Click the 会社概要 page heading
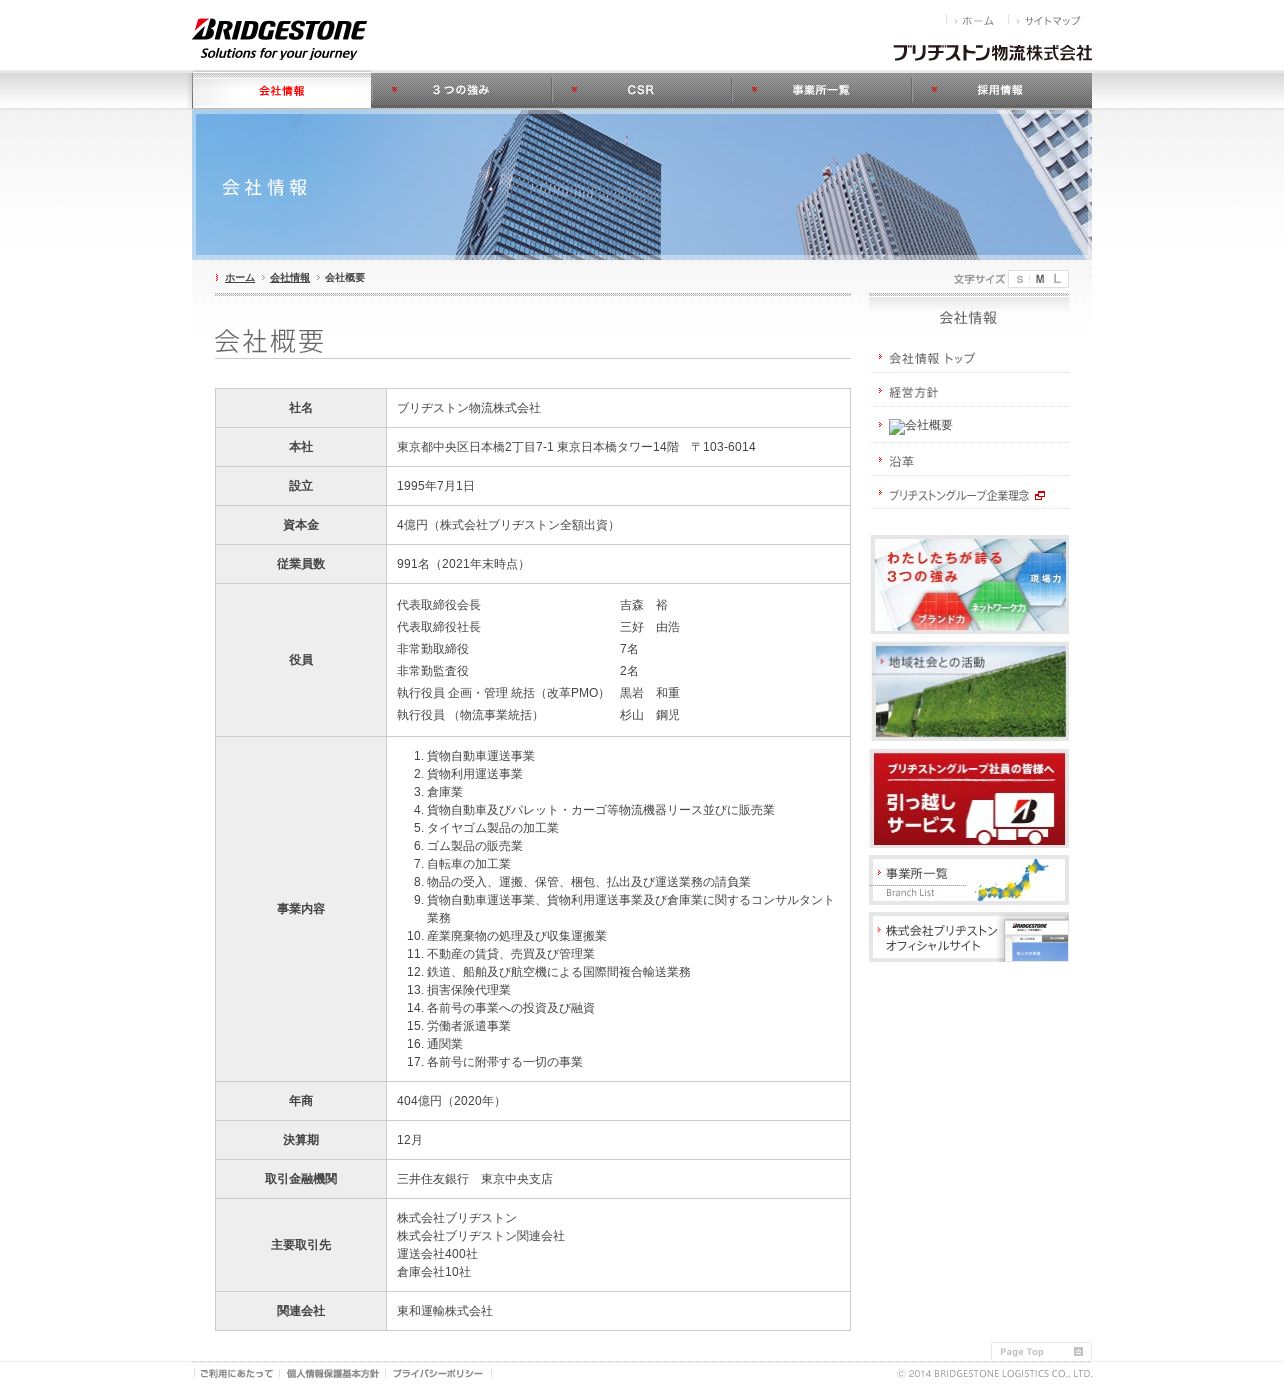1284x1399 pixels. tap(269, 341)
